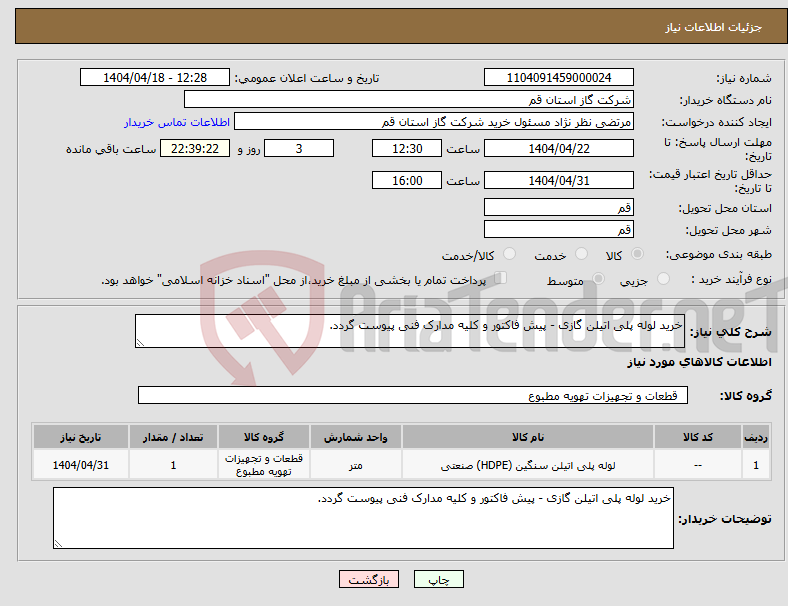Screen dimensions: 788x606
Task: Click the اطلاعات کالاهای مورد نیاز heading
Action: point(699,362)
